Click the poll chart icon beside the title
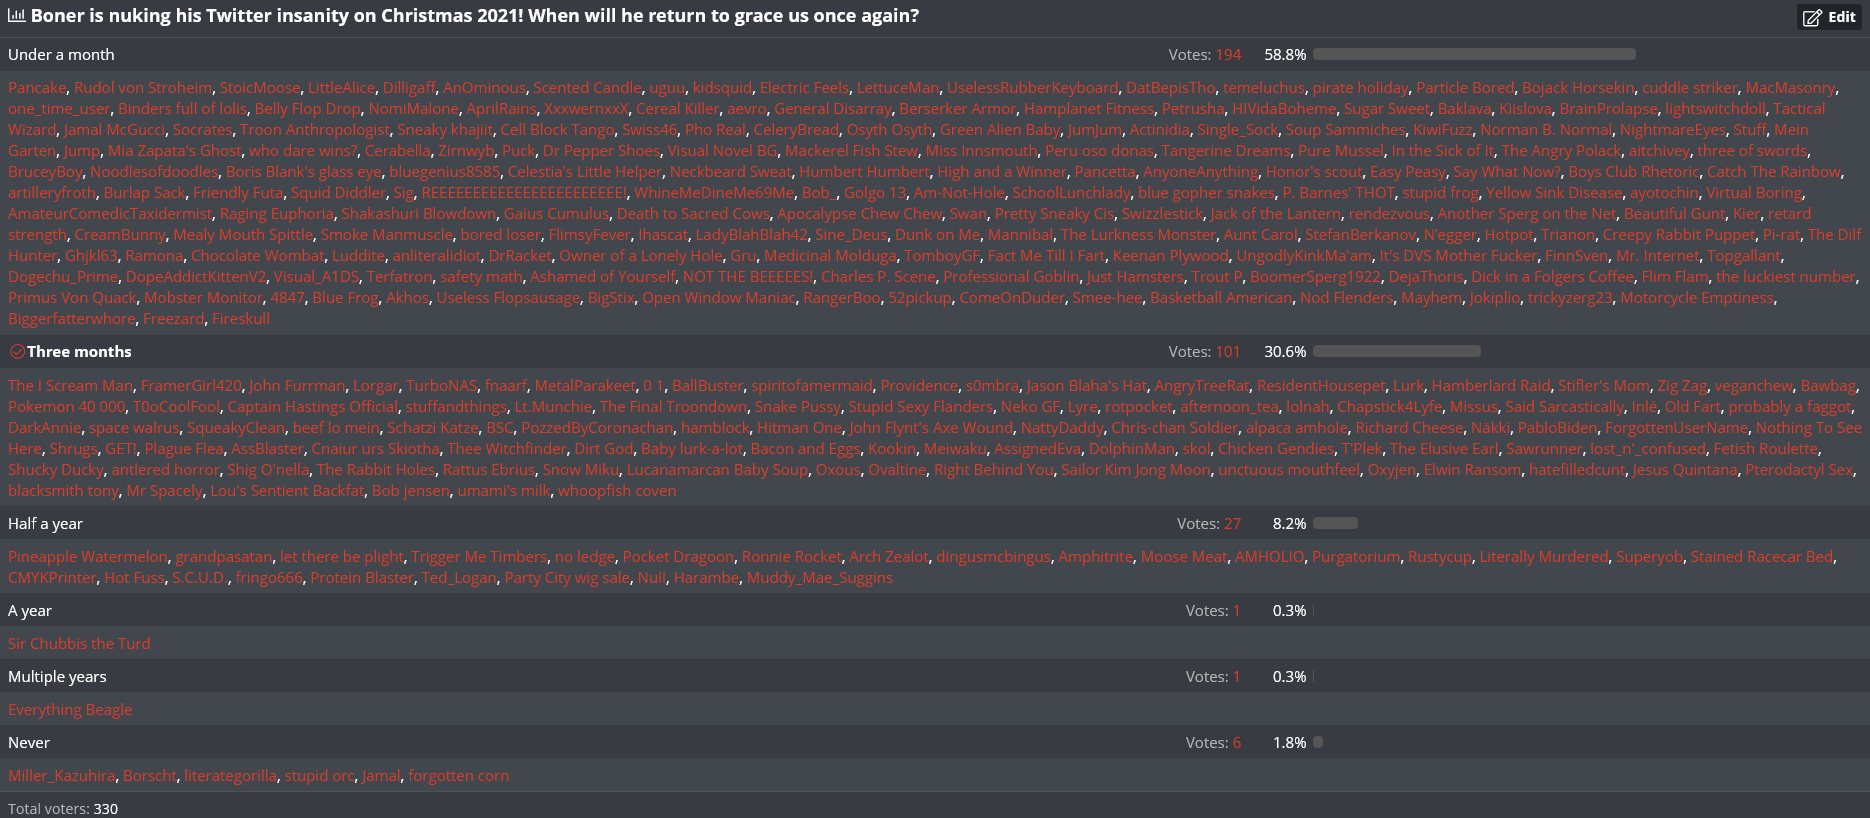 click(16, 16)
